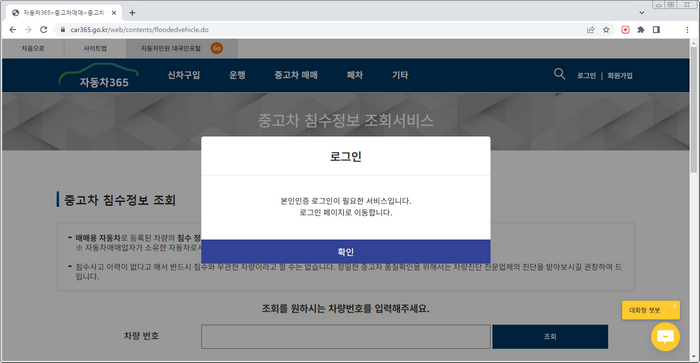Open the 중고차 매매 menu

296,75
